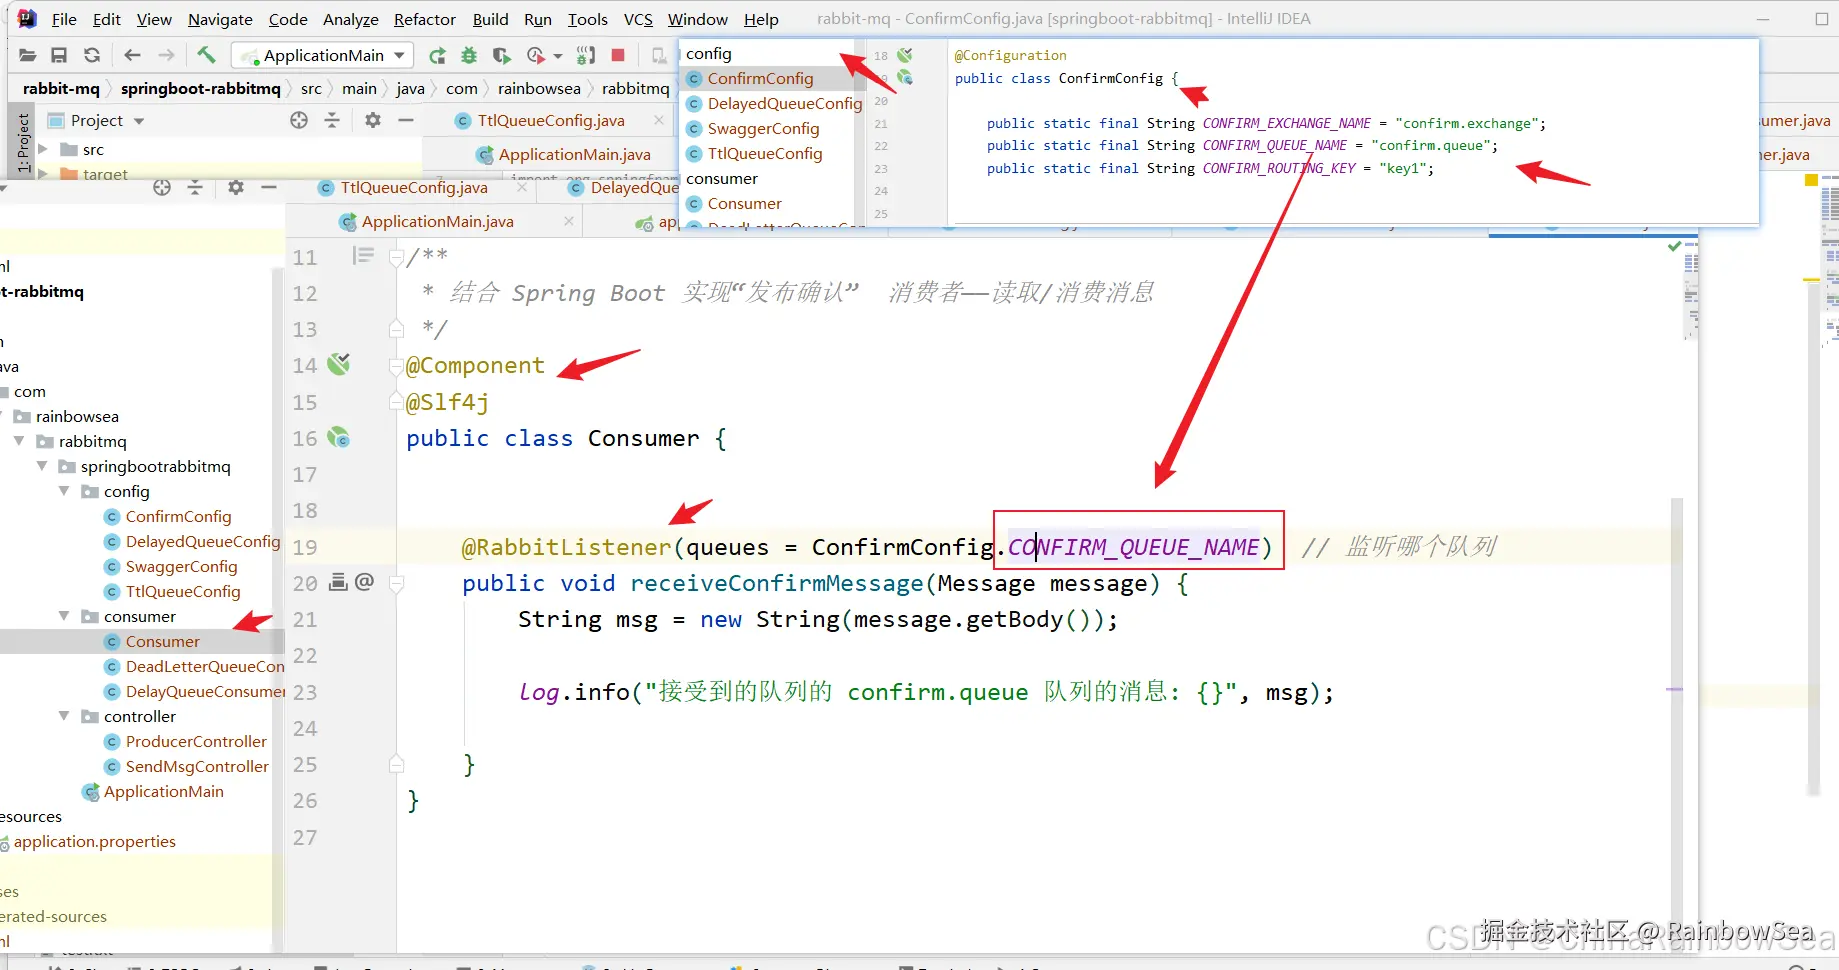
Task: Click the green inspection checkmark above editor scrollbar
Action: click(1674, 246)
